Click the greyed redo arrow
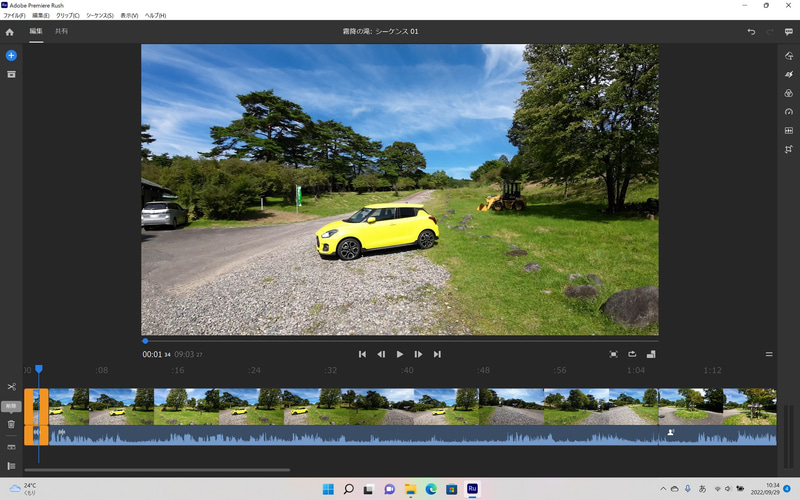Viewport: 800px width, 500px height. (770, 32)
